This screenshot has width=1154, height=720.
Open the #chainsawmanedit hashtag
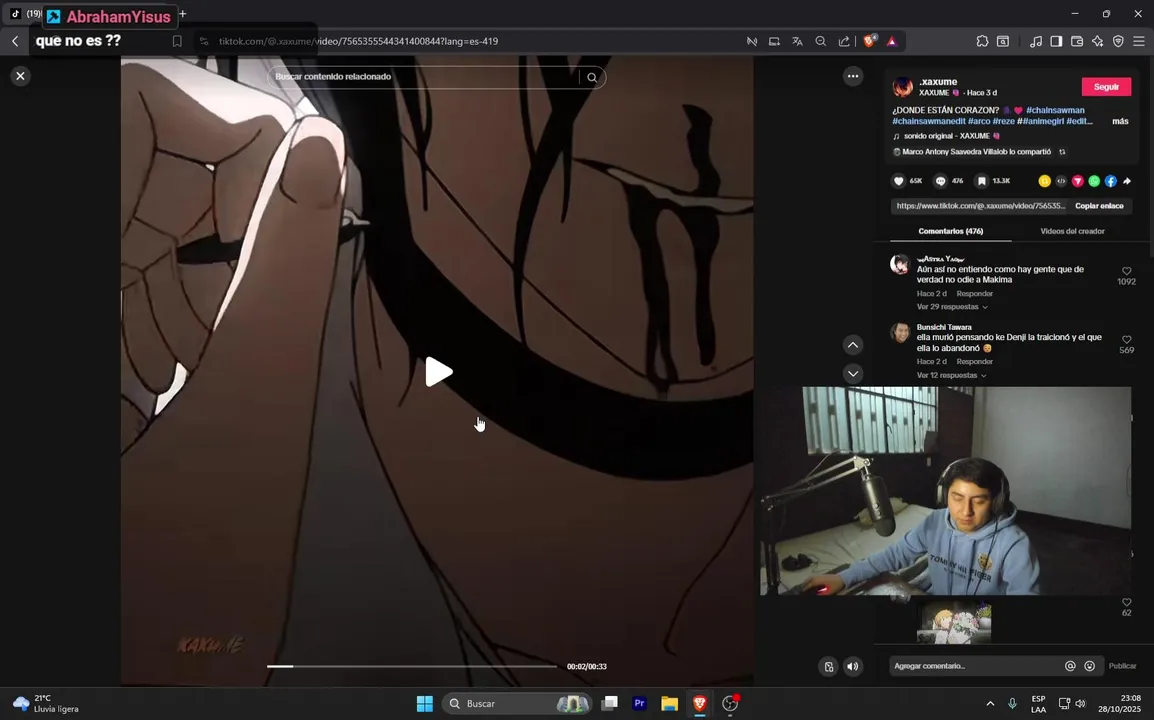pyautogui.click(x=928, y=121)
